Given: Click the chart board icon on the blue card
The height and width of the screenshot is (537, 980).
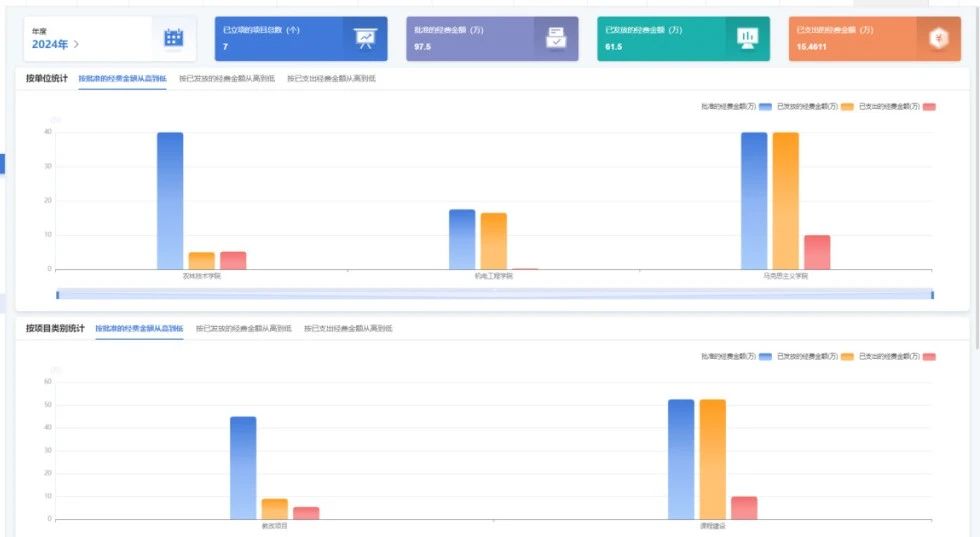Looking at the screenshot, I should [364, 38].
